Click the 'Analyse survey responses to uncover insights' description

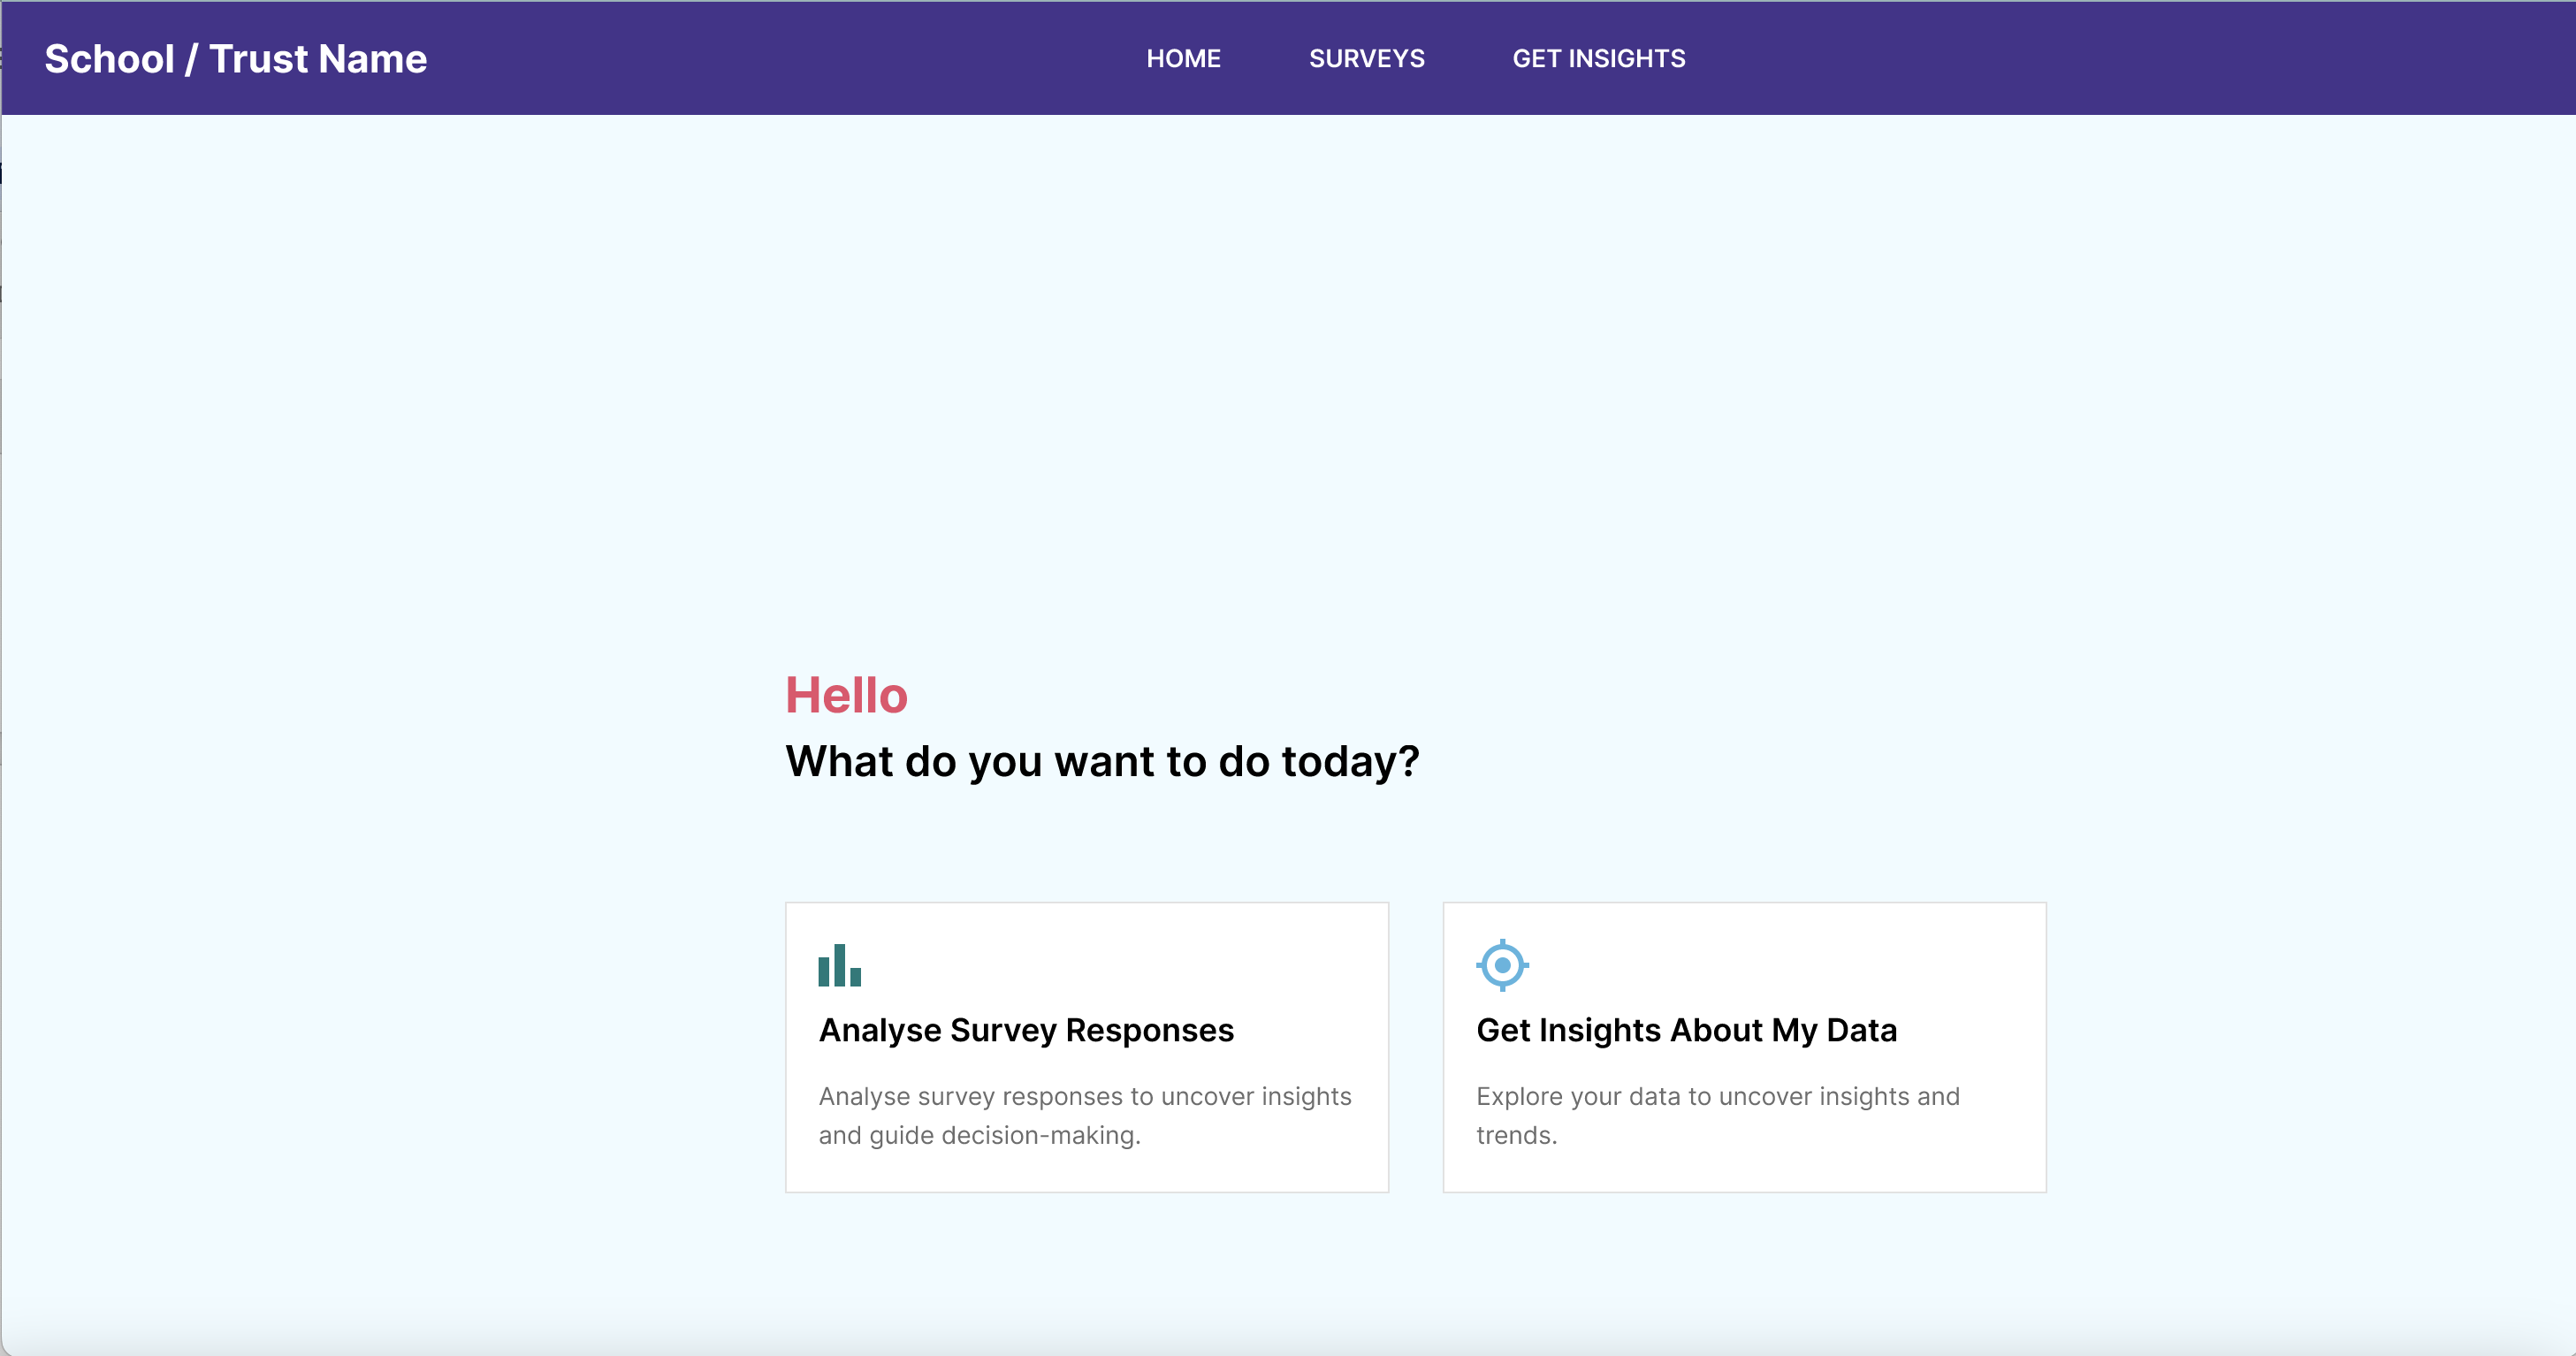(1085, 1096)
